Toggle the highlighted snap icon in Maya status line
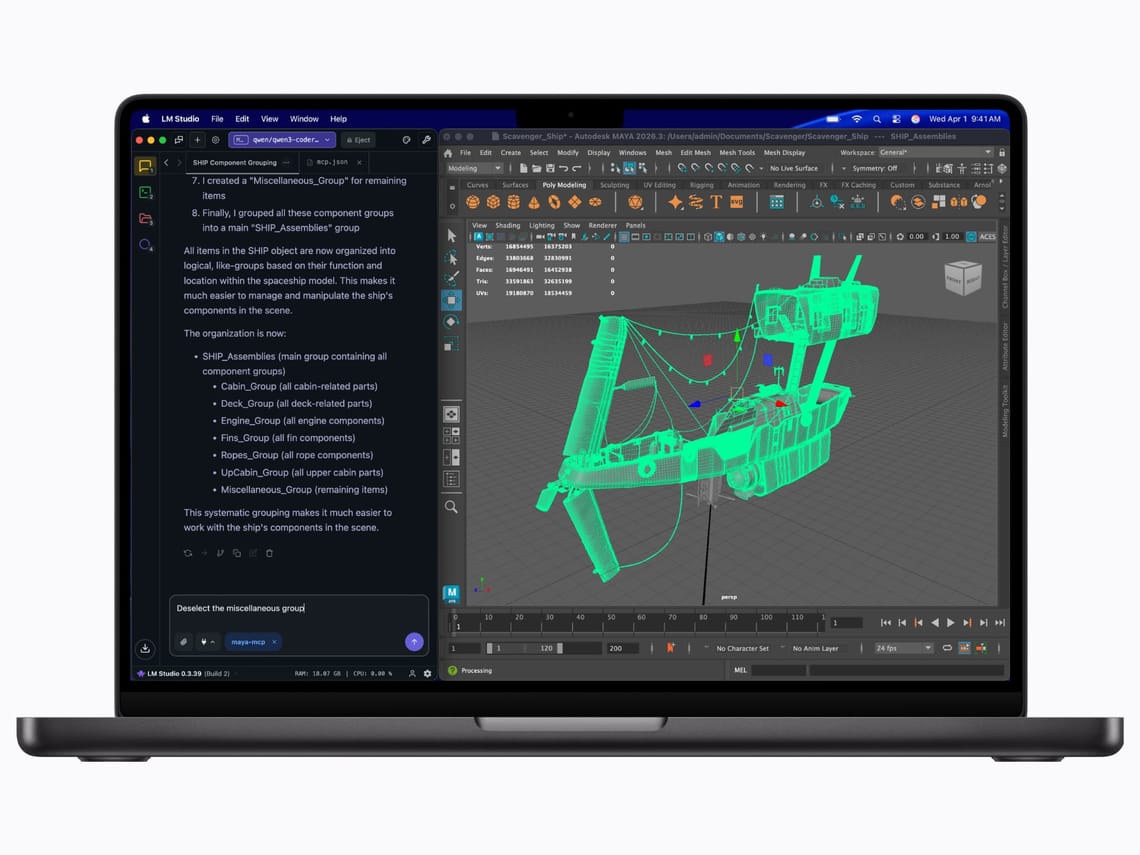The width and height of the screenshot is (1140, 855). point(630,168)
